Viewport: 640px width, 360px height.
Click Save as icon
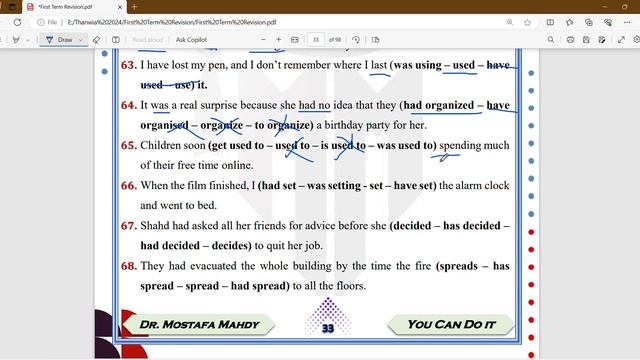[x=602, y=40]
